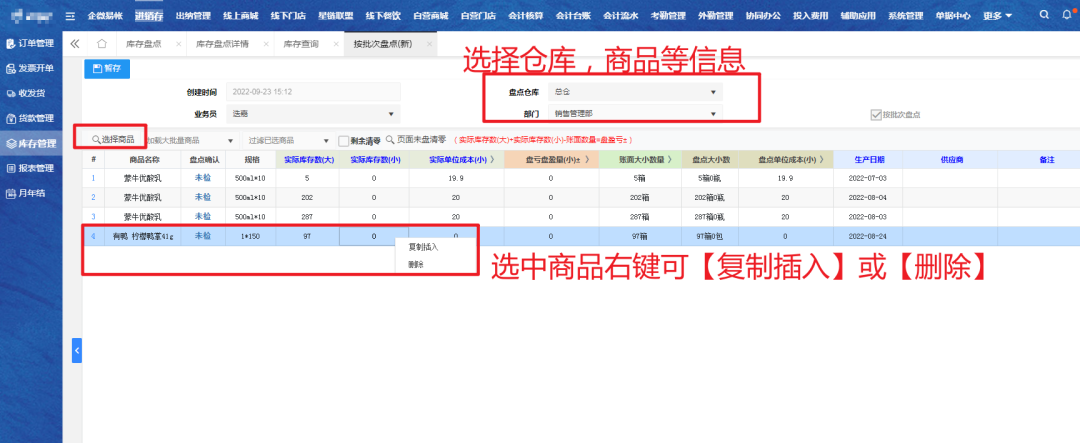
Task: Toggle the 剩余清零 checkbox
Action: coord(344,141)
